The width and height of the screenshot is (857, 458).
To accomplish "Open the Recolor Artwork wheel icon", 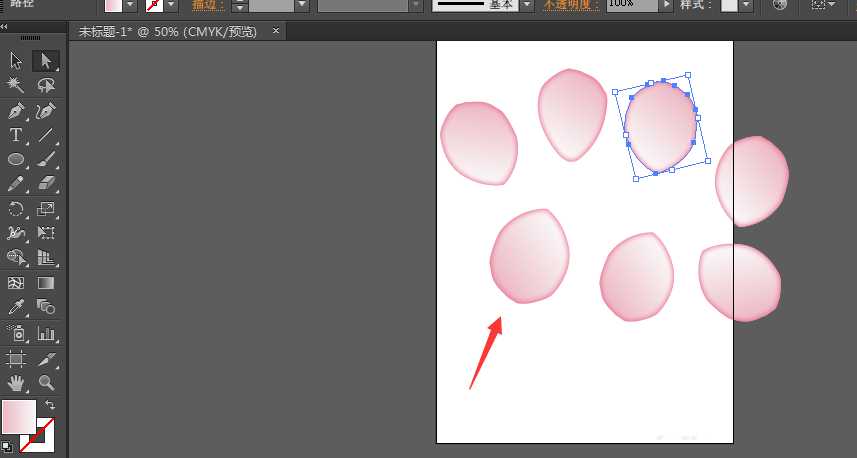I will pyautogui.click(x=780, y=4).
